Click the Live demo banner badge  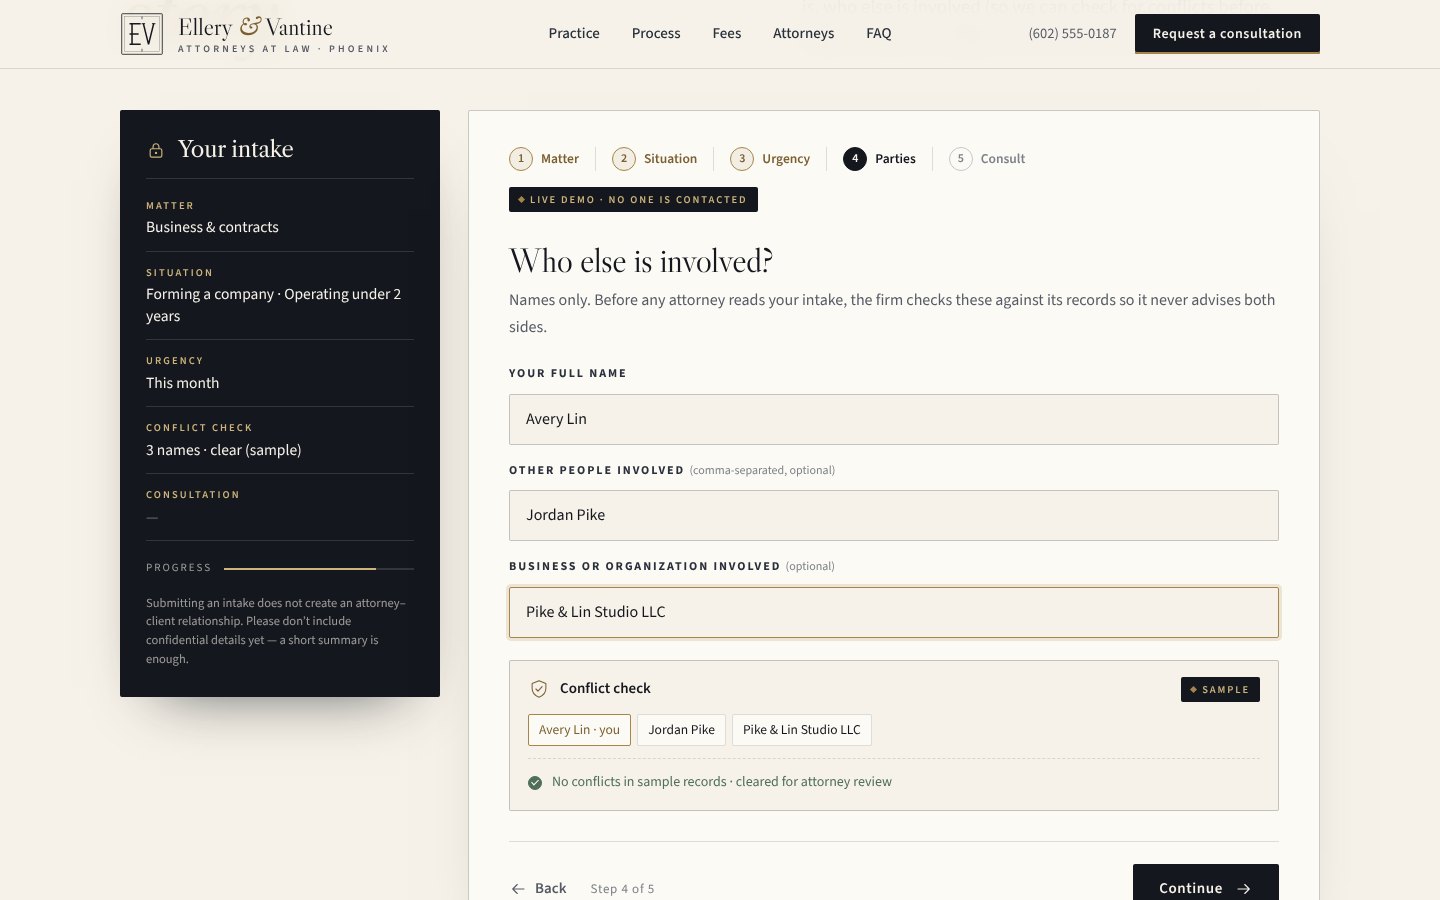coord(633,199)
